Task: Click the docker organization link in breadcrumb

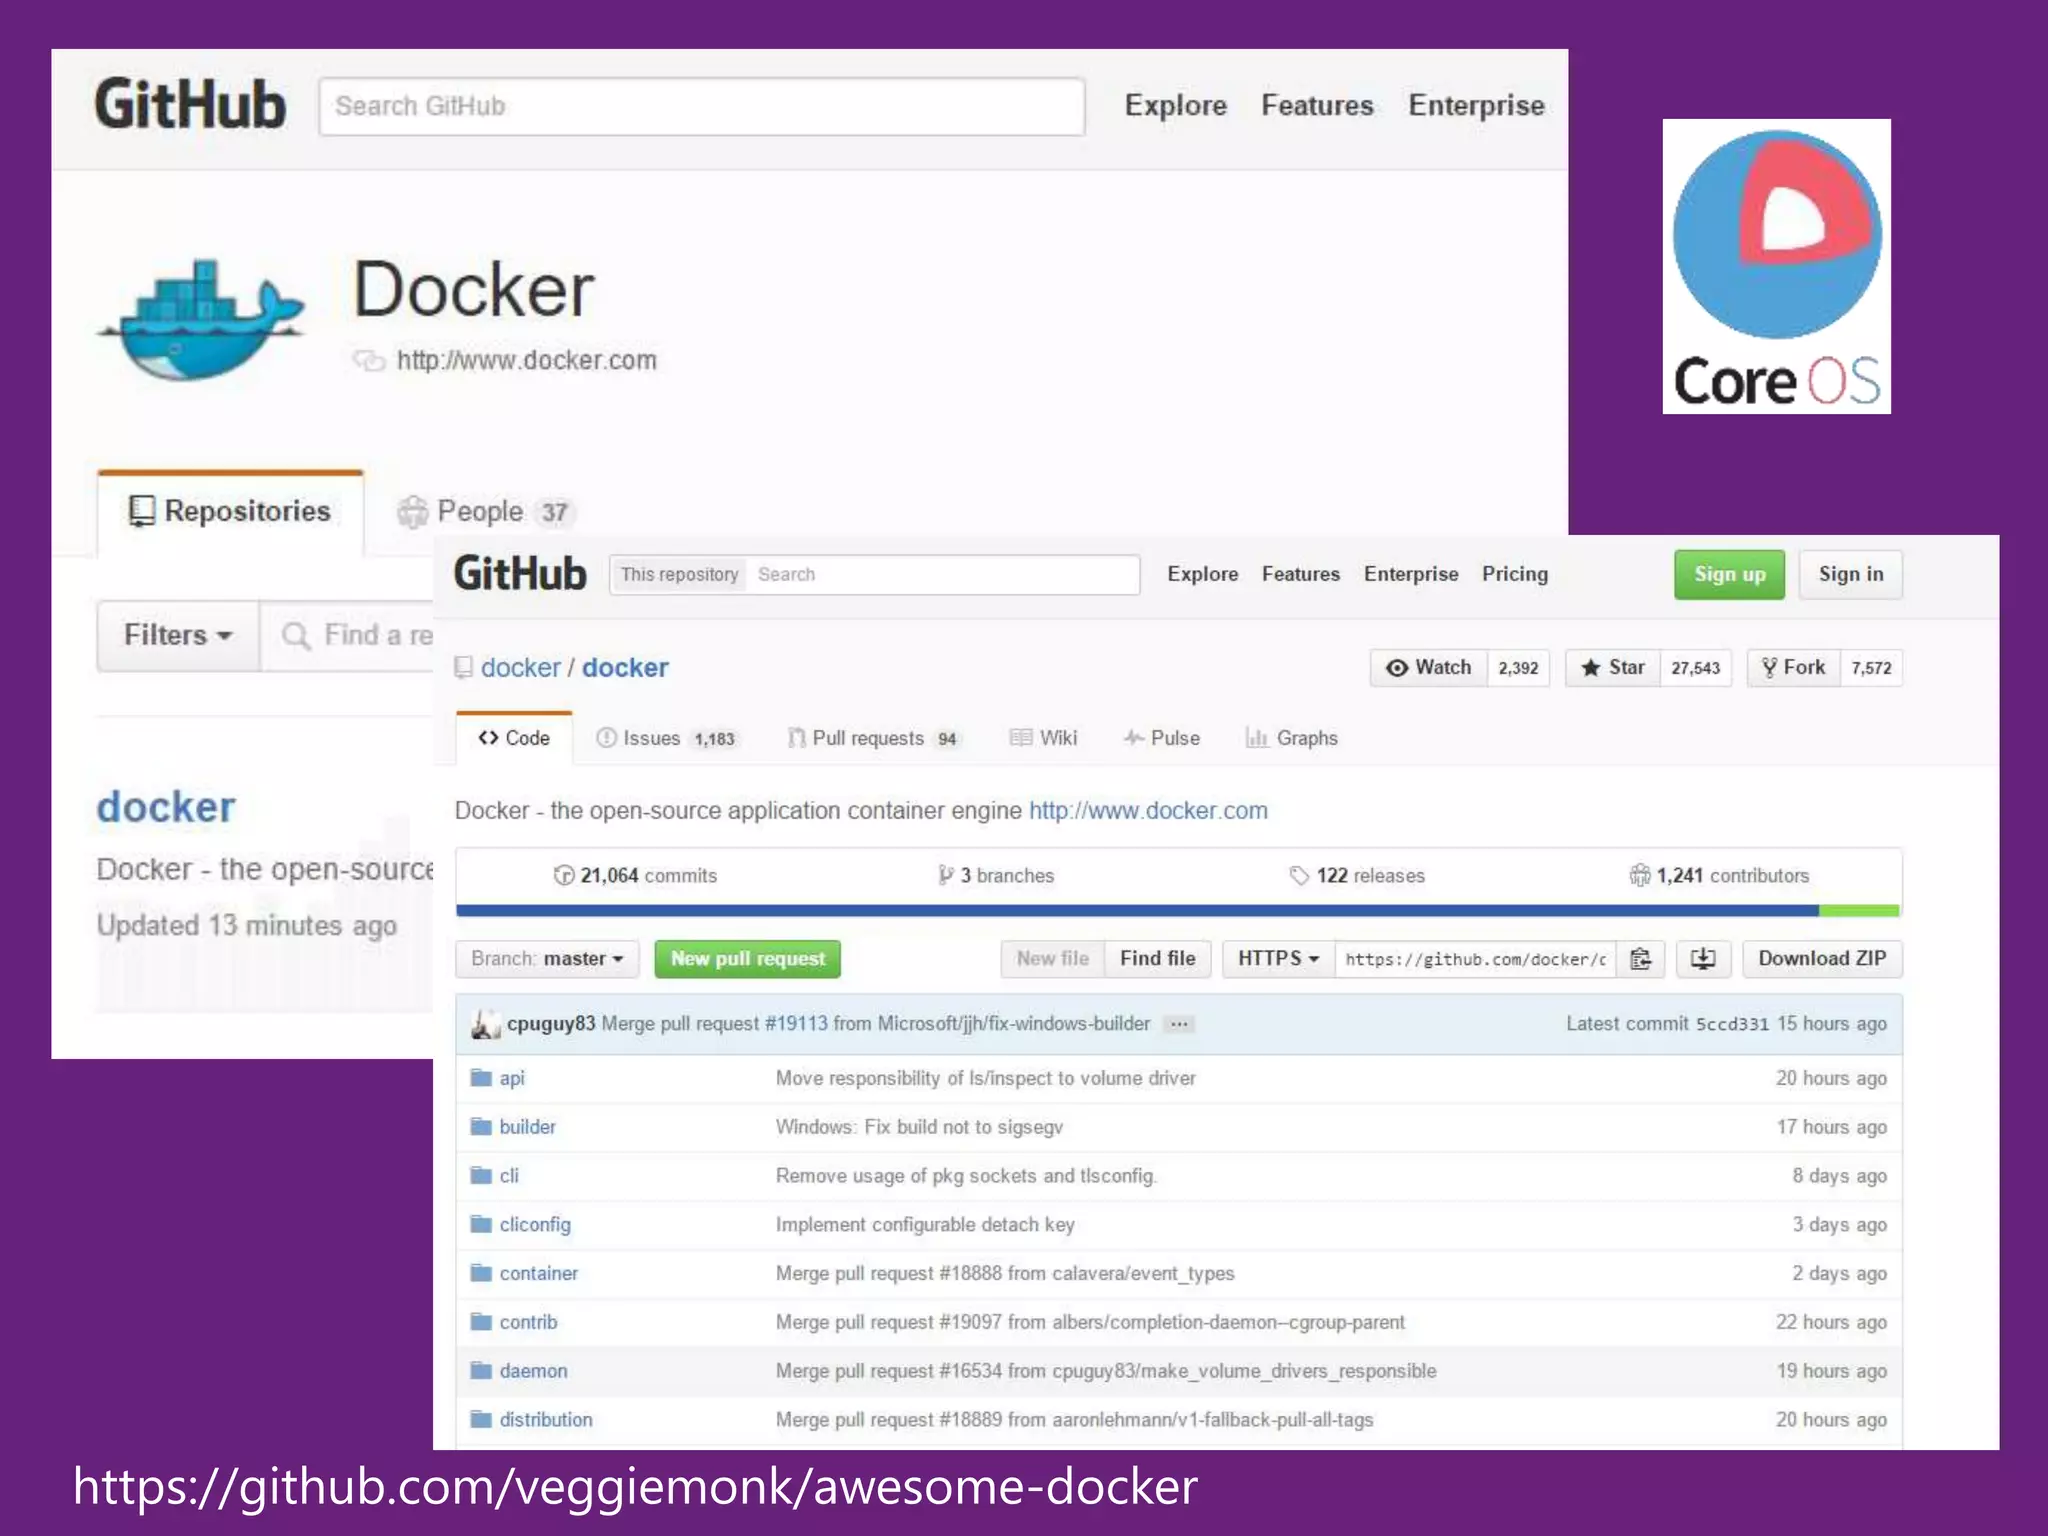Action: [x=520, y=668]
